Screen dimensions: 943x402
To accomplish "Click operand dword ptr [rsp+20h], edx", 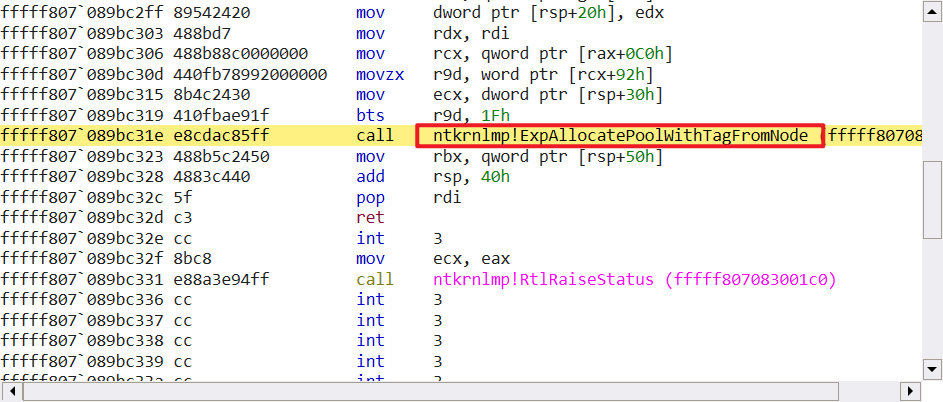I will 548,13.
